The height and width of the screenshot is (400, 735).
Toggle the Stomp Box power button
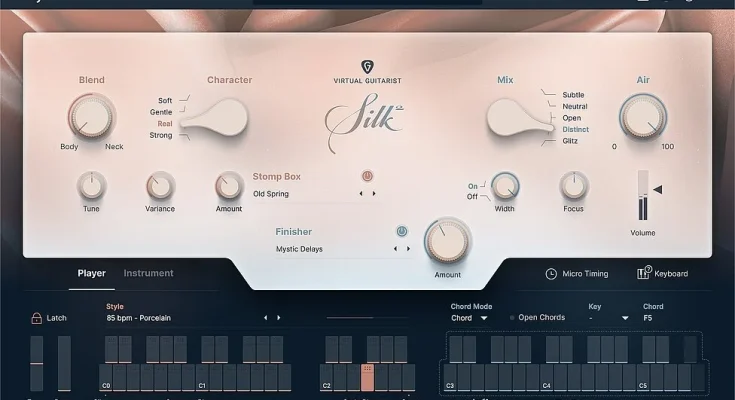368,176
